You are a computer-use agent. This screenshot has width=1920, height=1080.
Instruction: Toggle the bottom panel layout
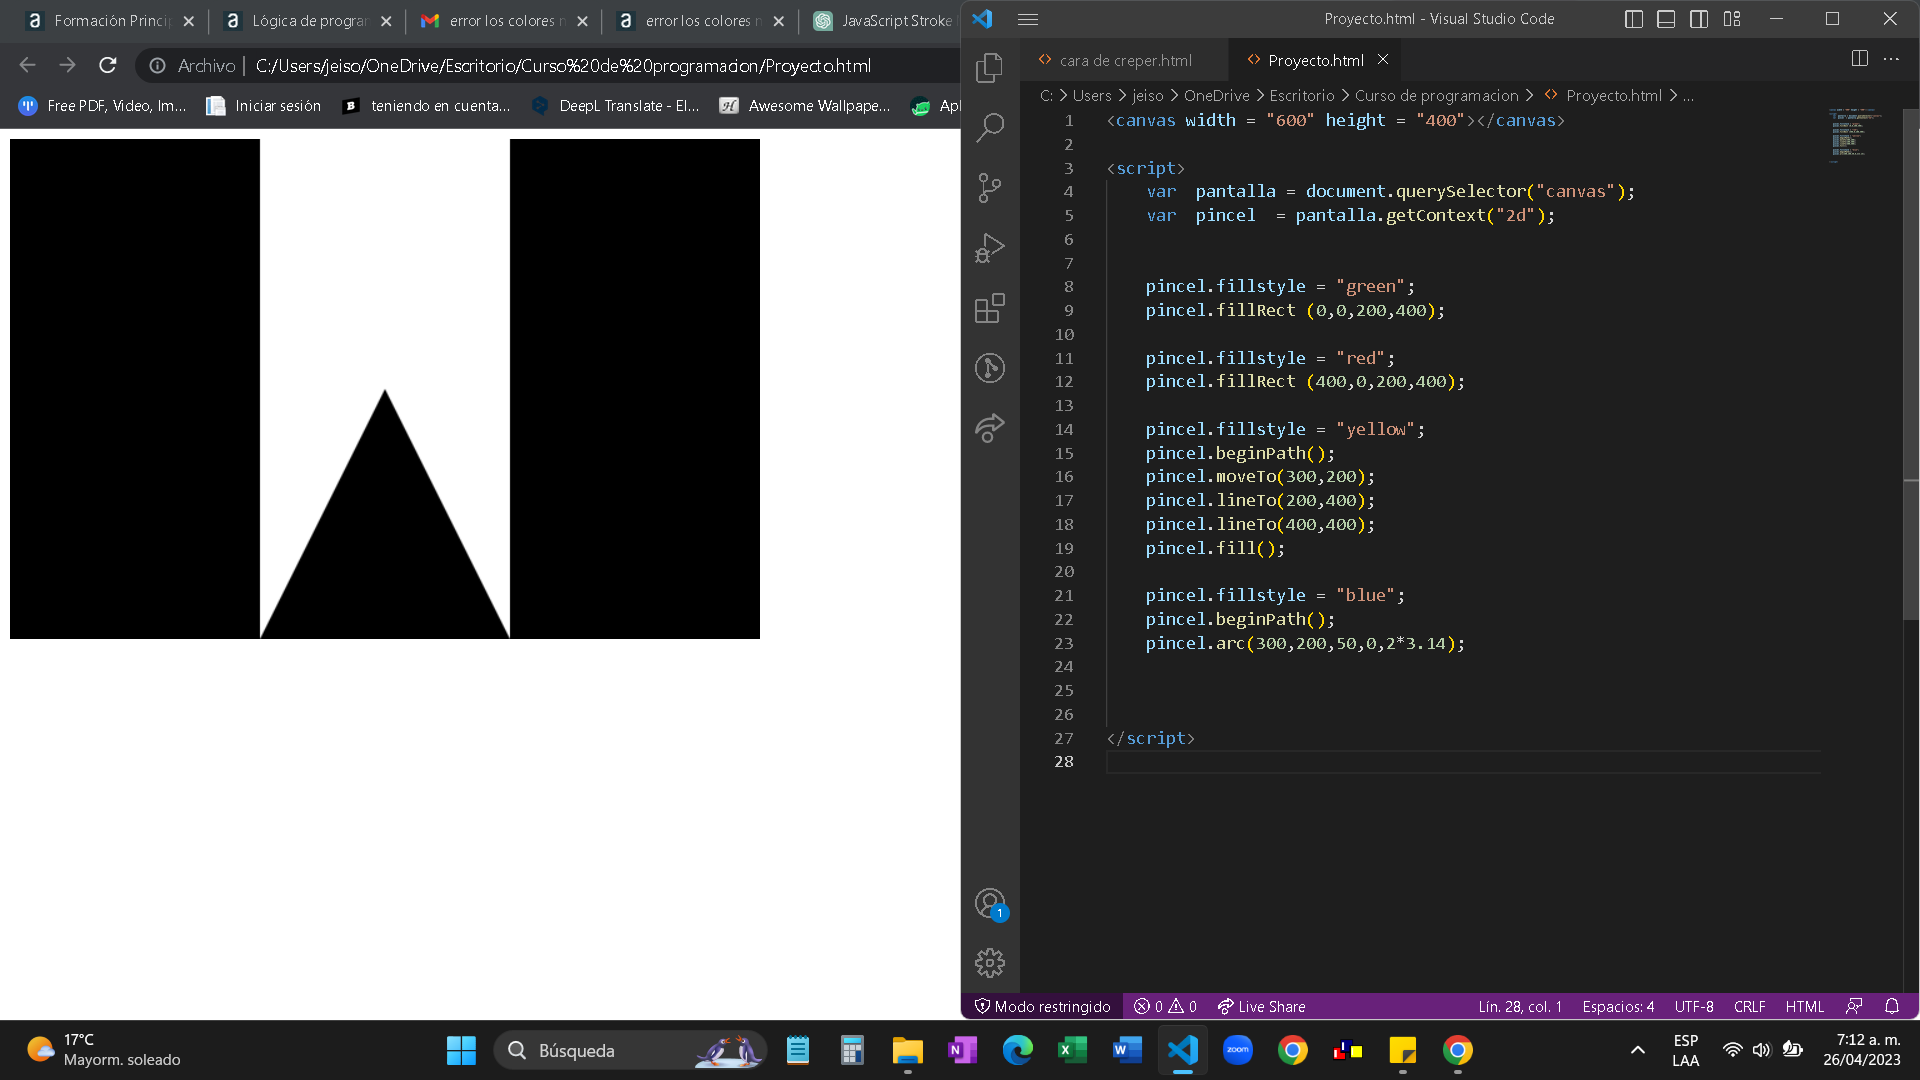1666,19
